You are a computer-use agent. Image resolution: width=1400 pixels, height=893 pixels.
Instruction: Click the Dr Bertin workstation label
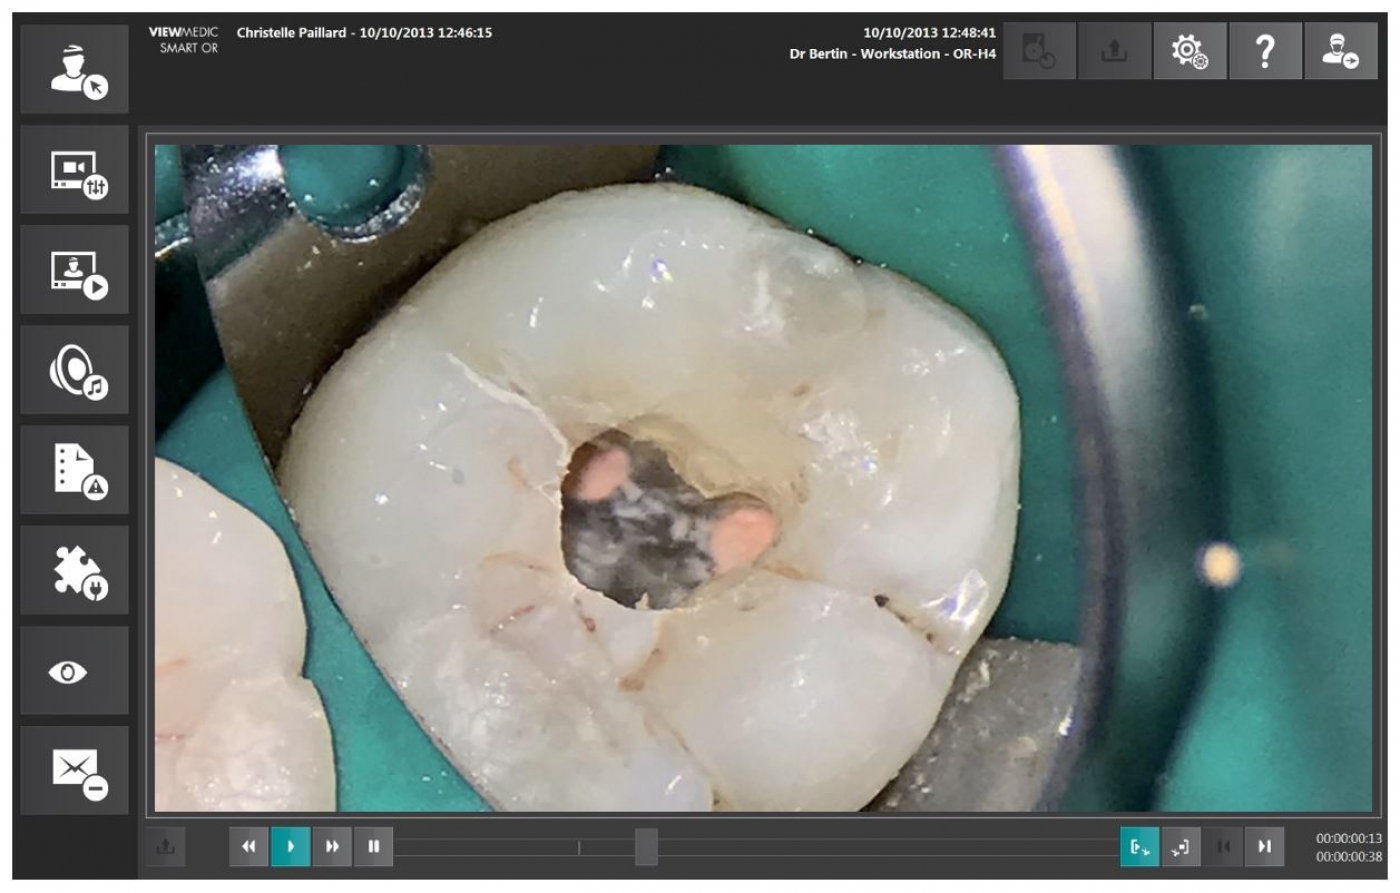892,54
